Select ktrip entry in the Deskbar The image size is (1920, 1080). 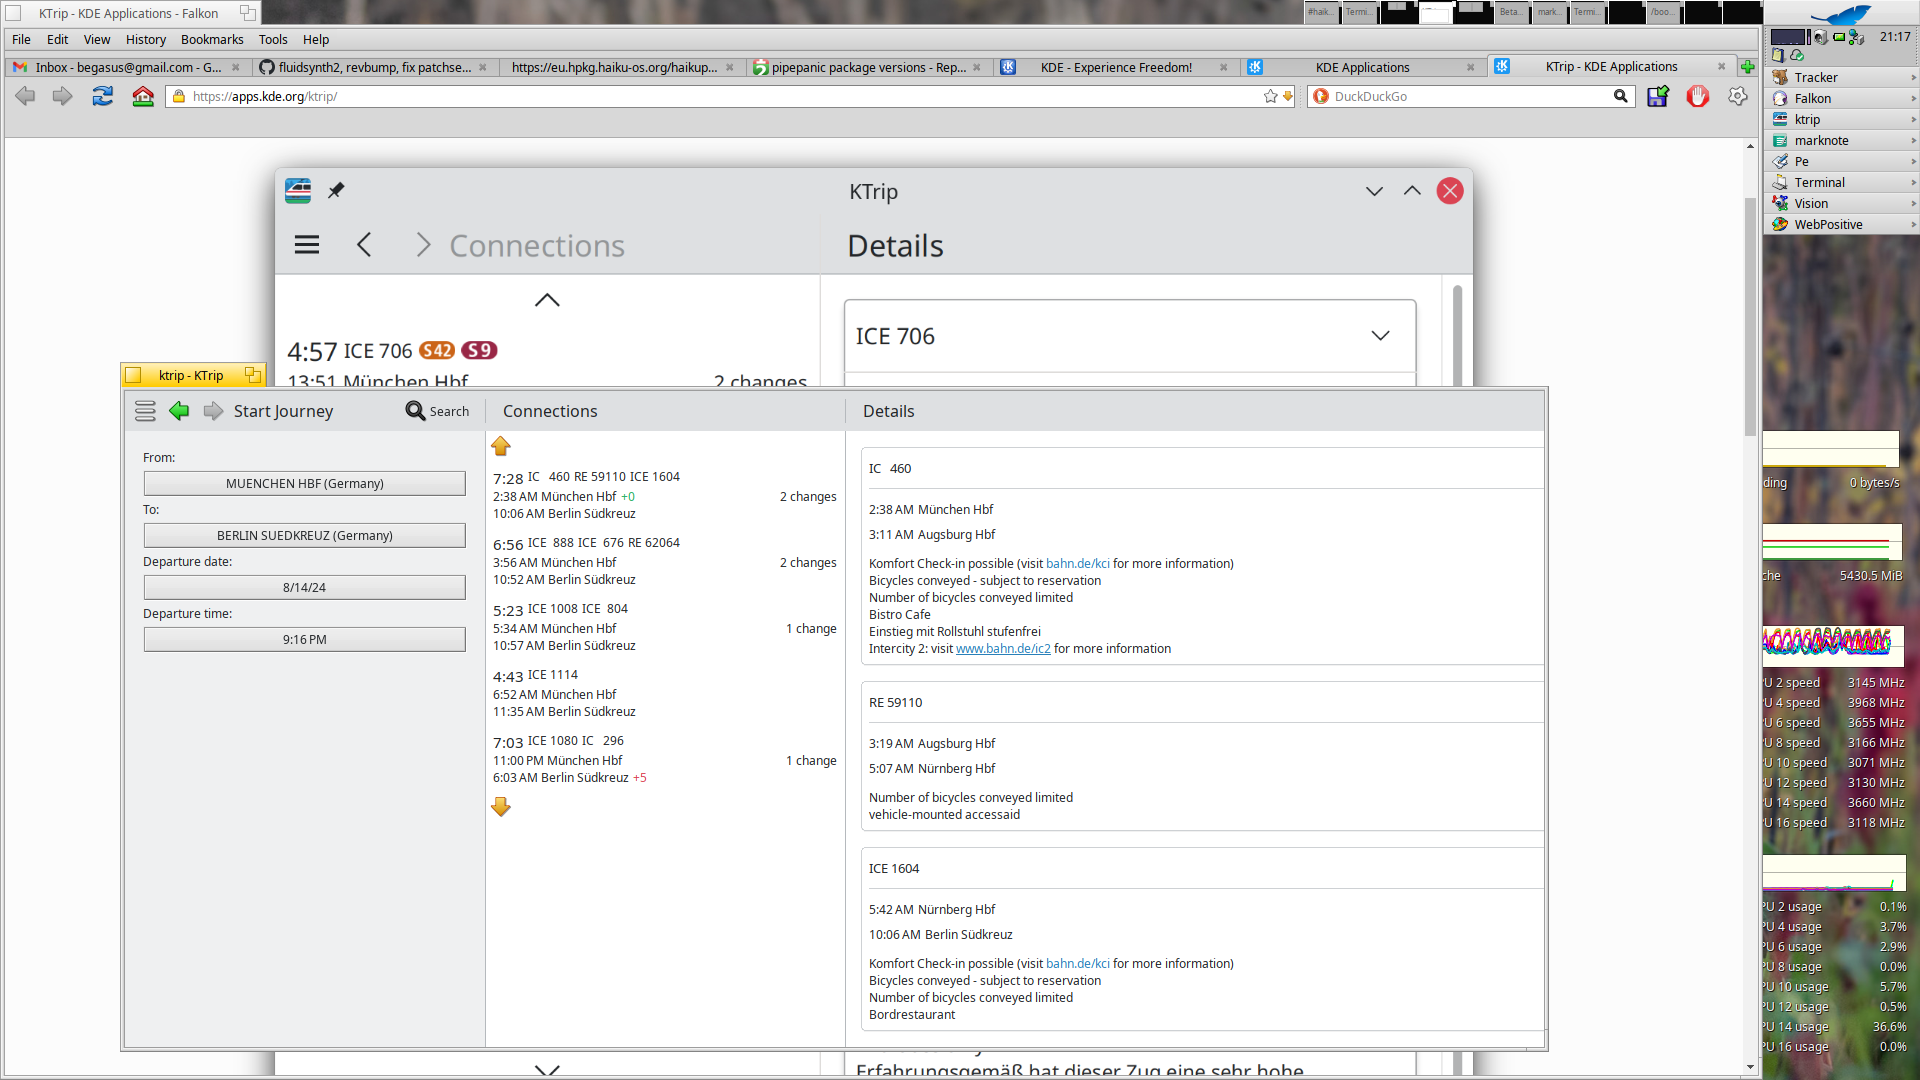tap(1839, 119)
